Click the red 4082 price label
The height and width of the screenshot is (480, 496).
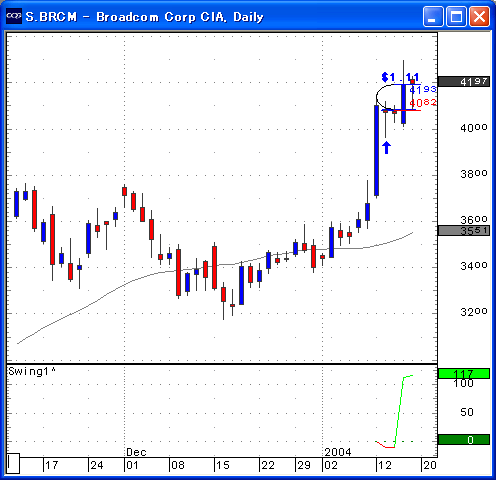coord(423,102)
